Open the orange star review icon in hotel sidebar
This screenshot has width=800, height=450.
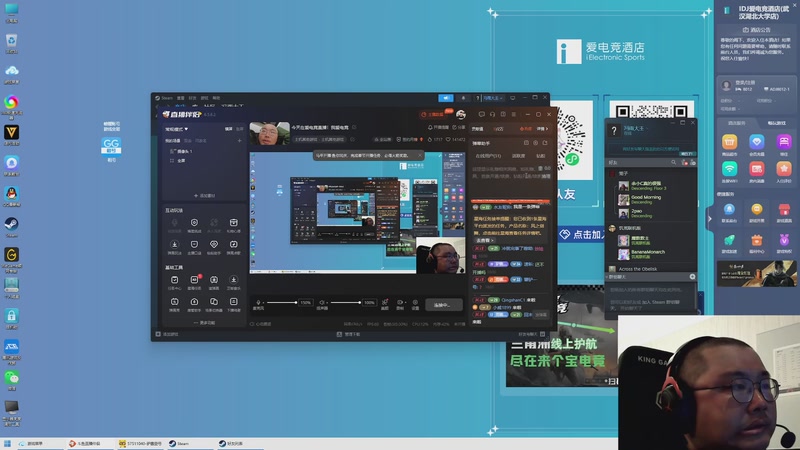(x=784, y=169)
